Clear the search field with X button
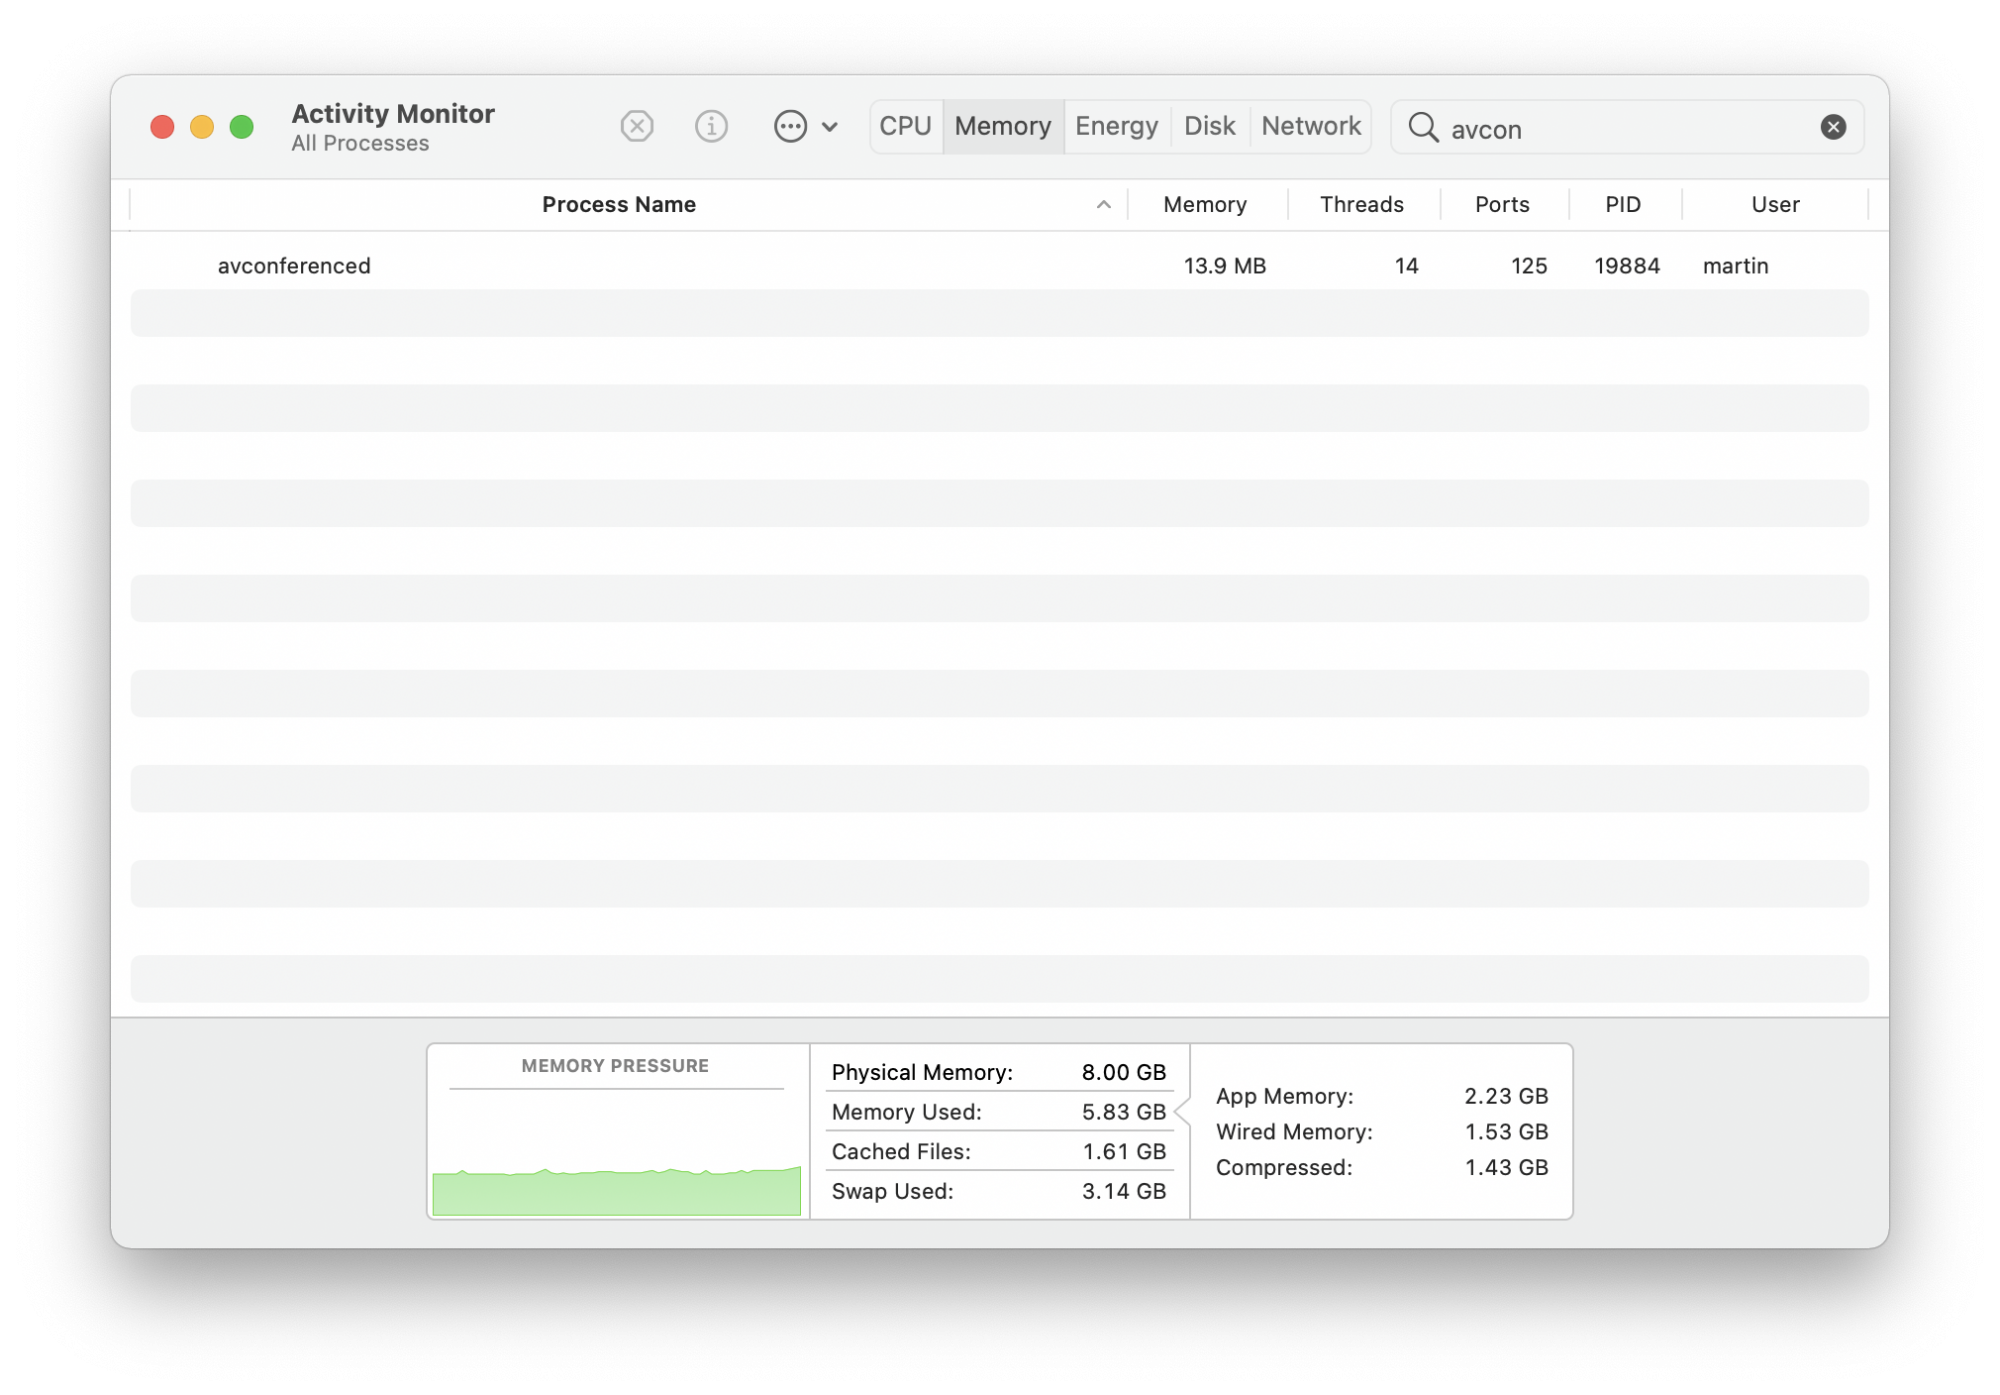The height and width of the screenshot is (1395, 2000). point(1833,127)
